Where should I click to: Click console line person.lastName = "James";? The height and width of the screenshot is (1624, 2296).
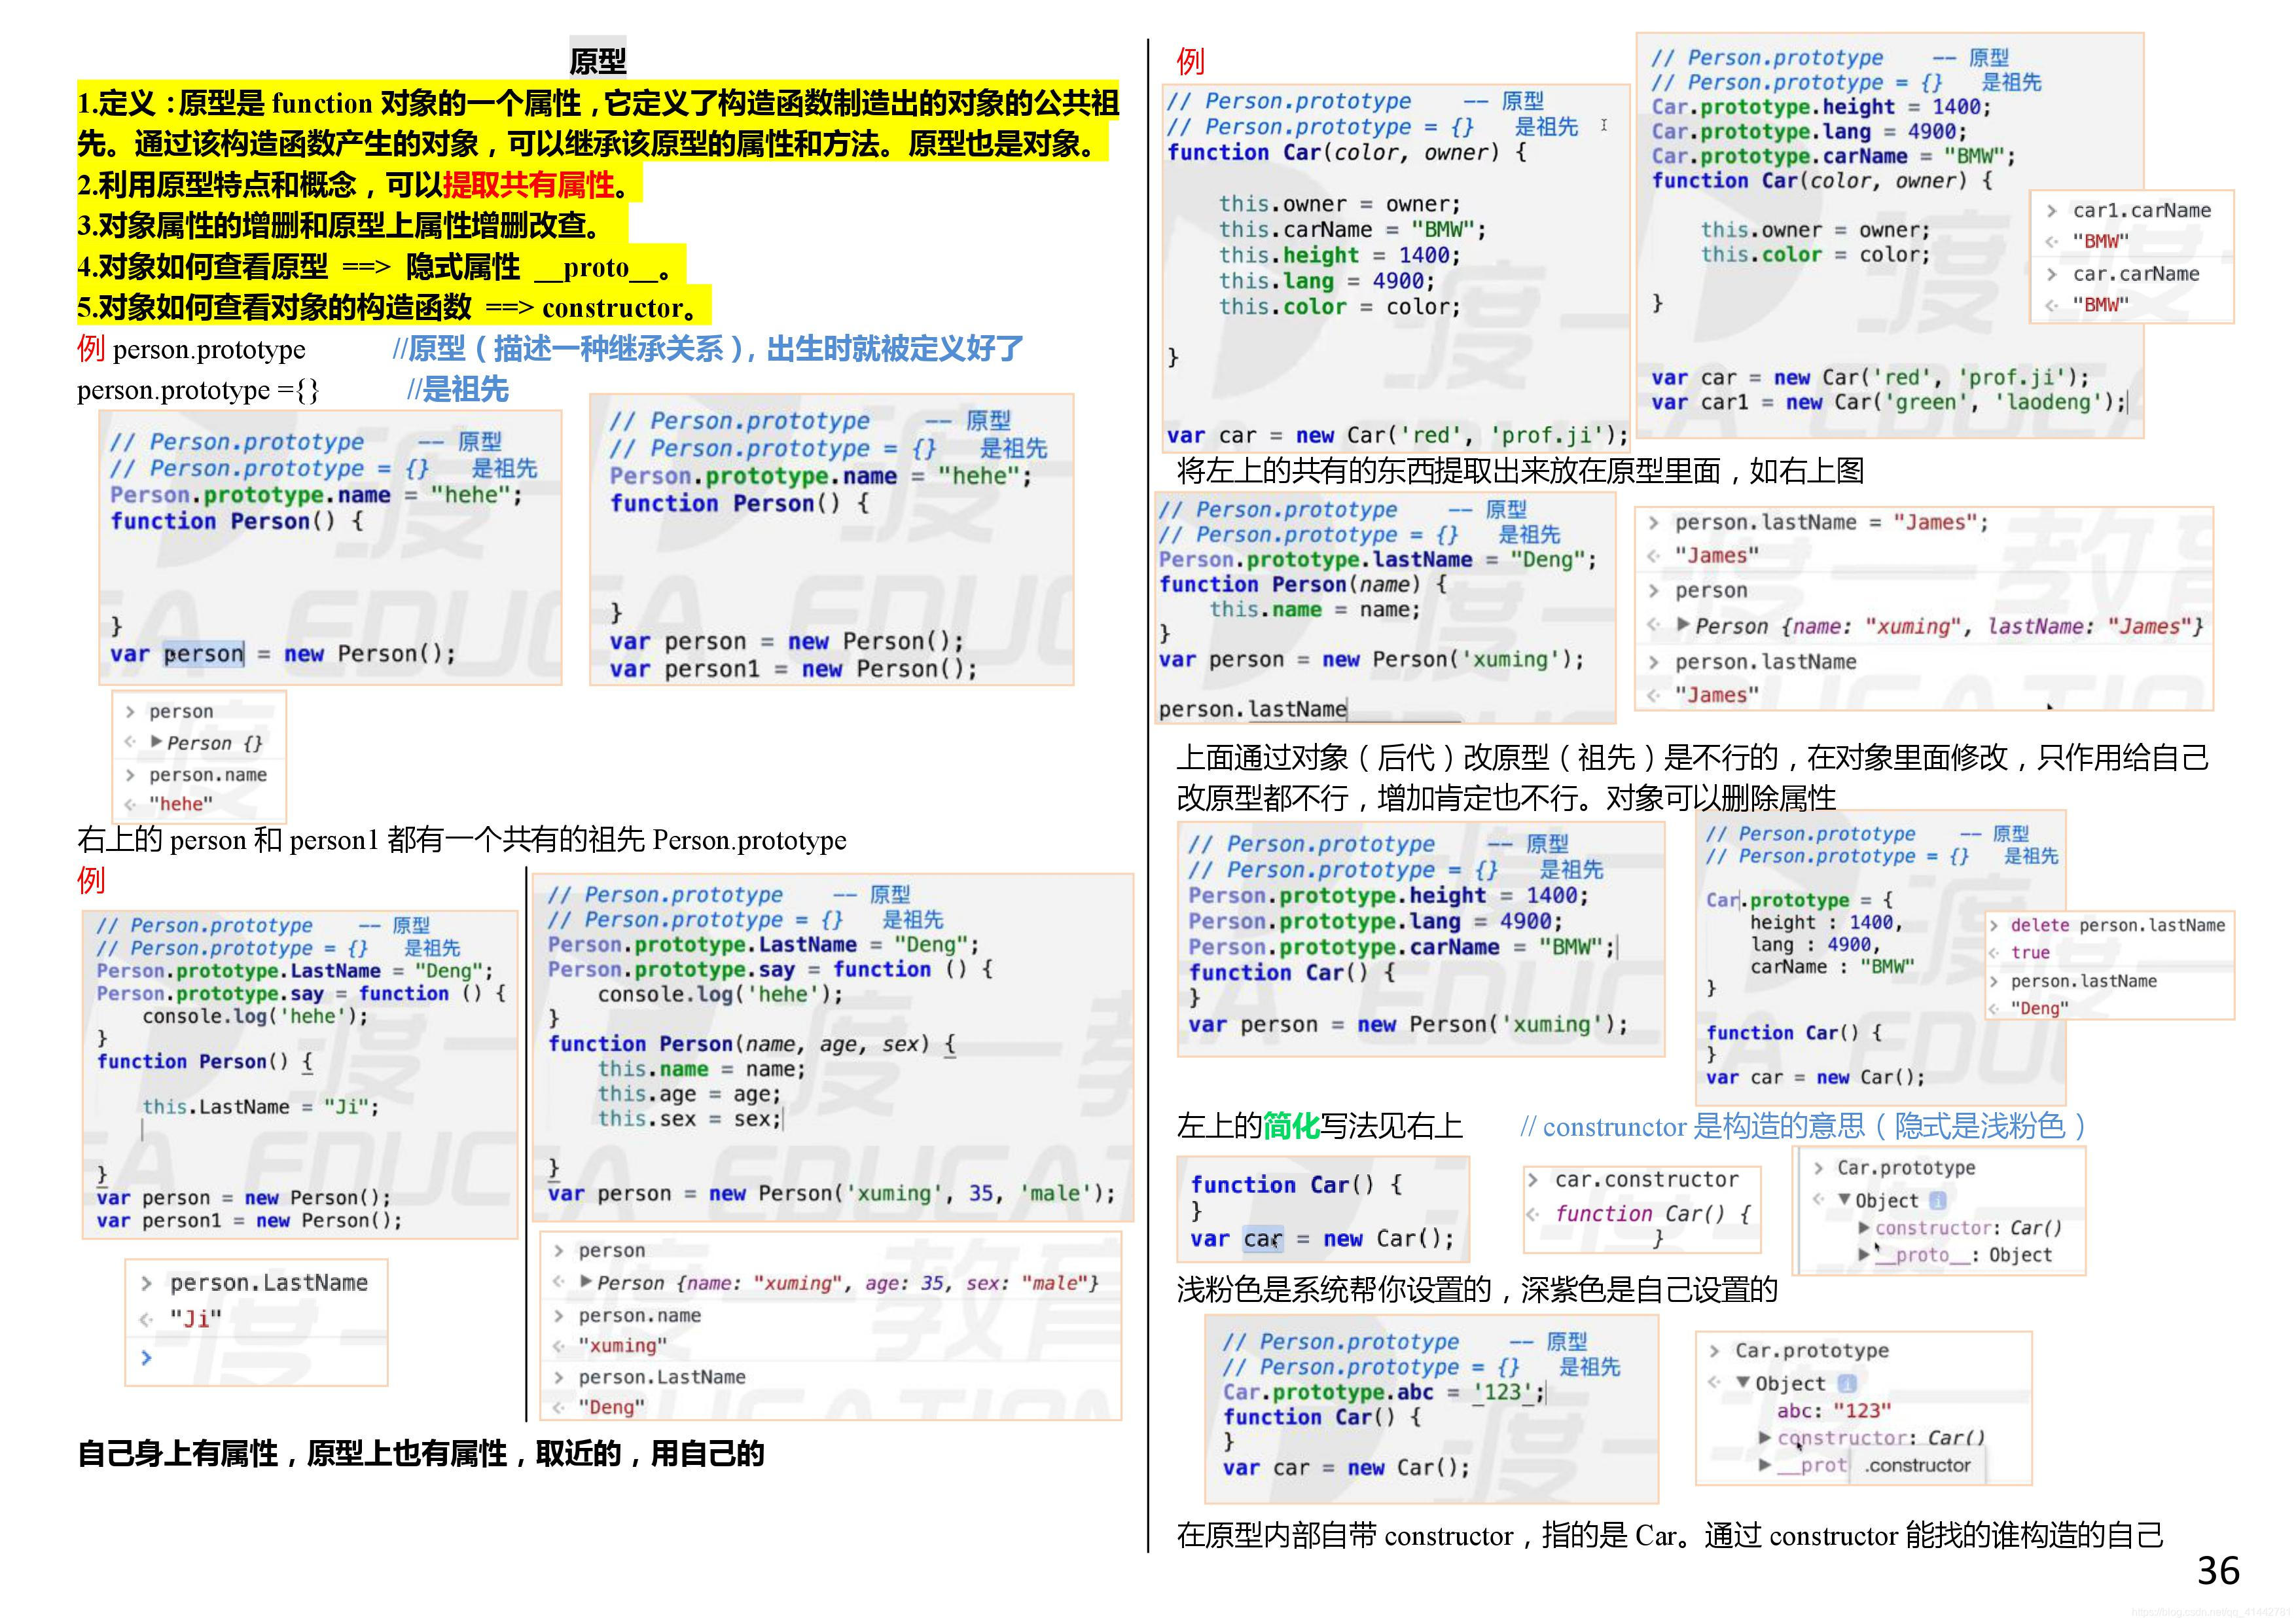tap(1832, 522)
